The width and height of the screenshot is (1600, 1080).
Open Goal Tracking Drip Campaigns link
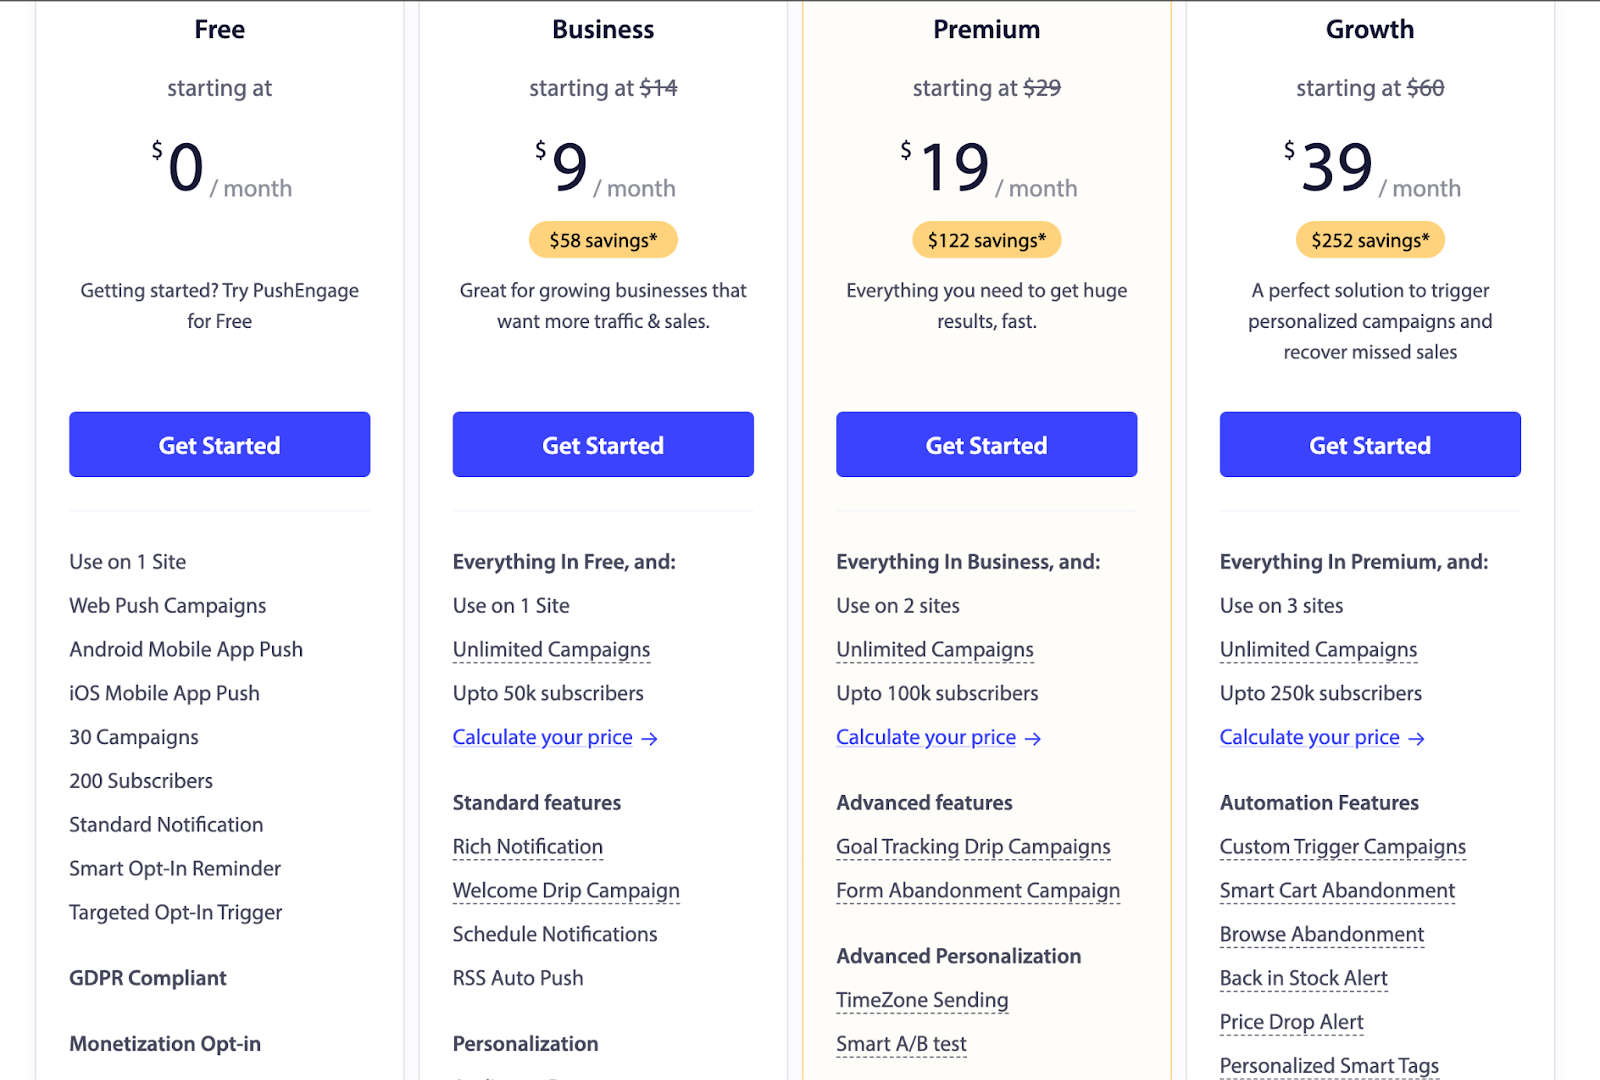click(973, 847)
